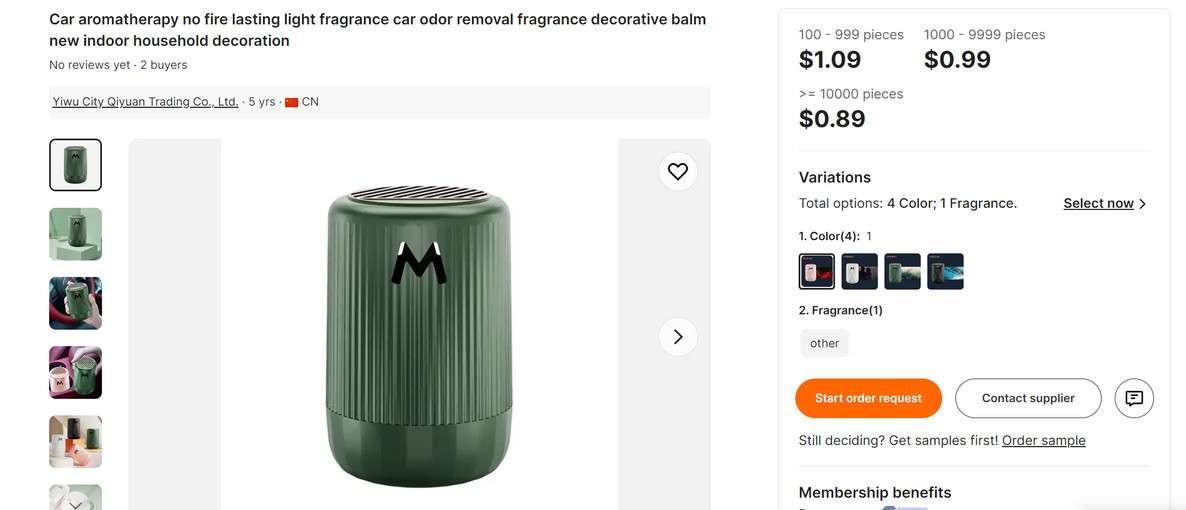This screenshot has height=510, width=1186.
Task: Open the chat message icon
Action: point(1134,398)
